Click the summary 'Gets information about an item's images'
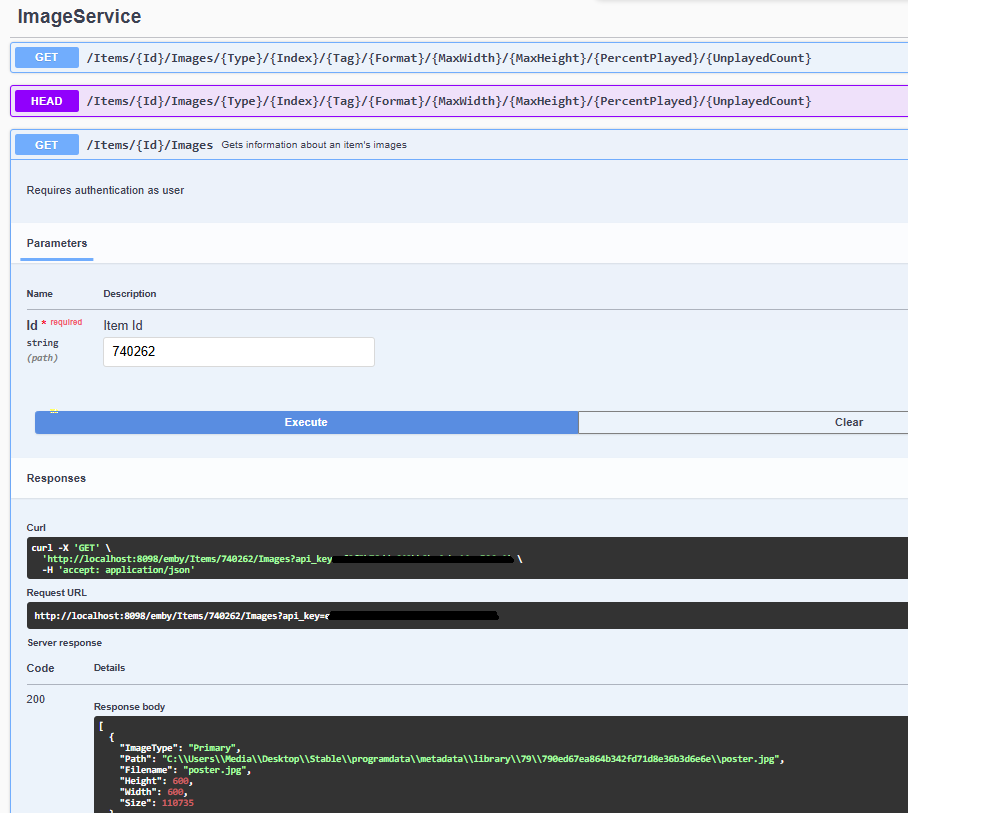The height and width of the screenshot is (813, 1000). (x=314, y=145)
